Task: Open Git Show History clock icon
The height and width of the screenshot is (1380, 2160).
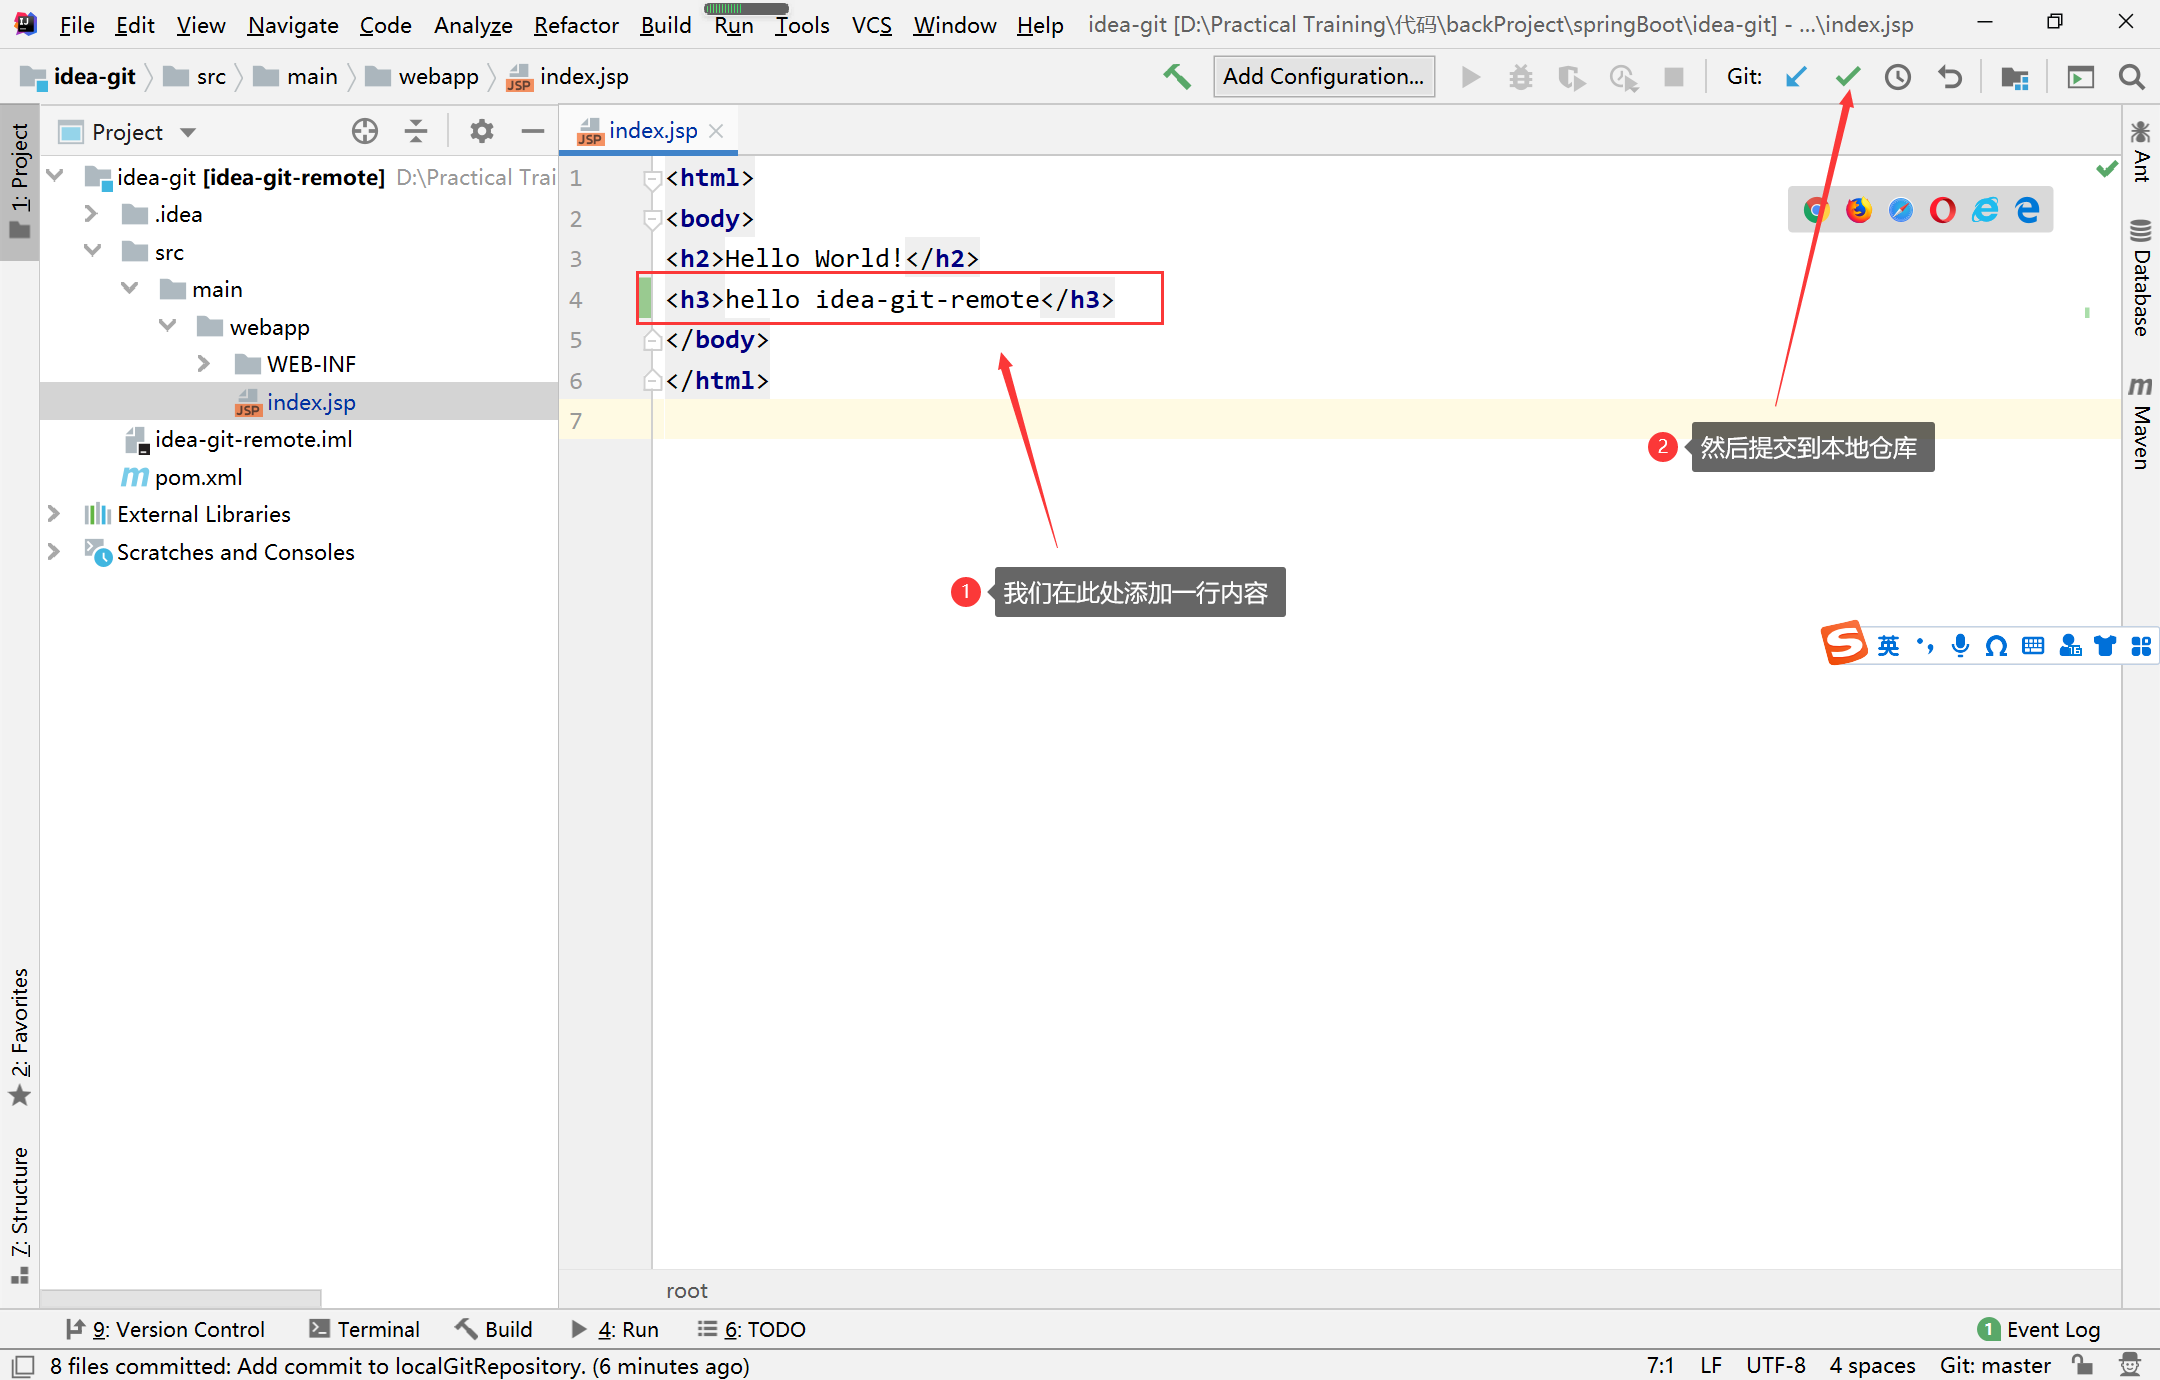Action: pyautogui.click(x=1898, y=77)
